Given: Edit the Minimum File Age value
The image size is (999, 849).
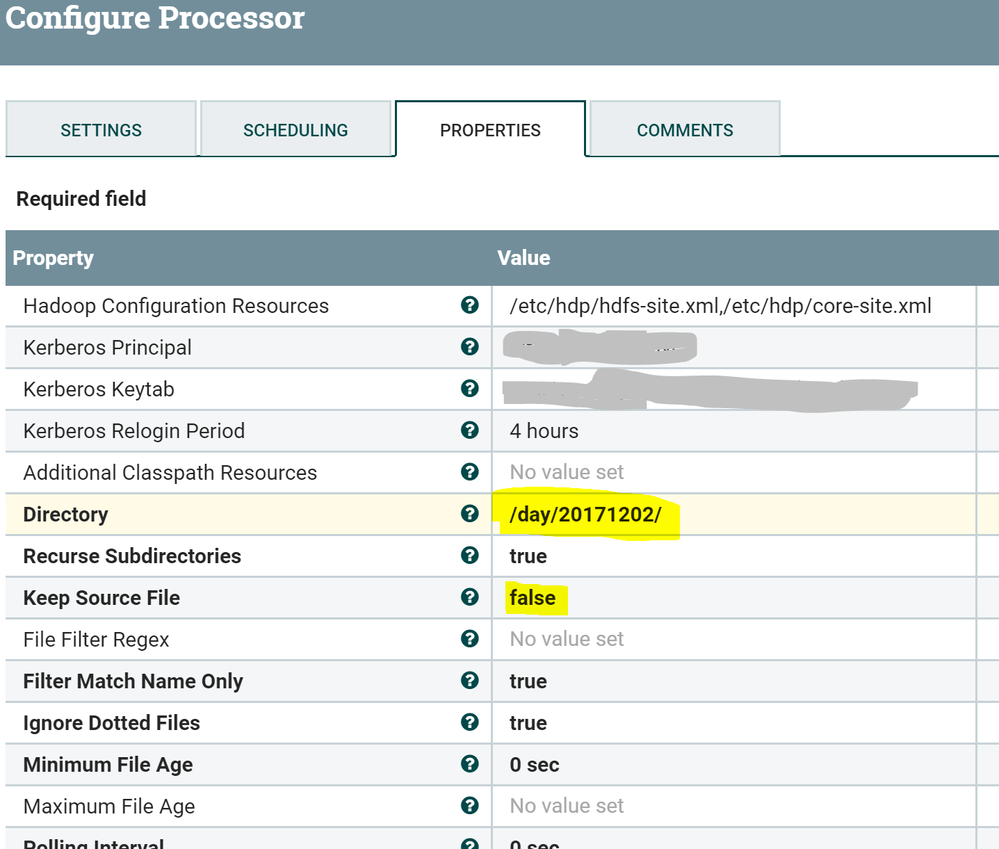Looking at the screenshot, I should [x=534, y=765].
